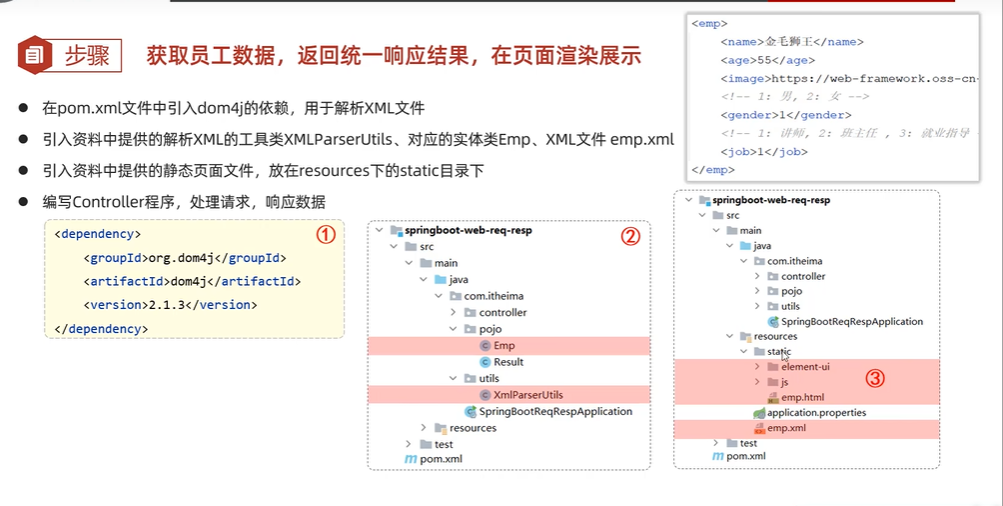Click the XML job line
This screenshot has width=1003, height=506.
tap(764, 152)
